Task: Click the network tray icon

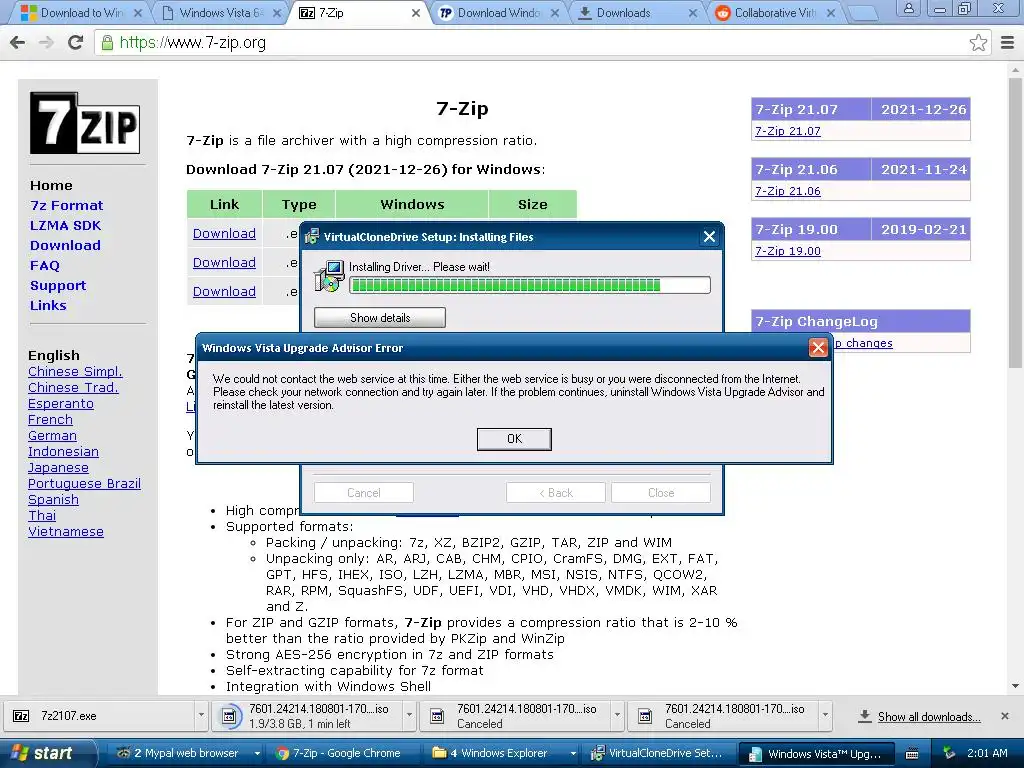Action: tap(949, 754)
